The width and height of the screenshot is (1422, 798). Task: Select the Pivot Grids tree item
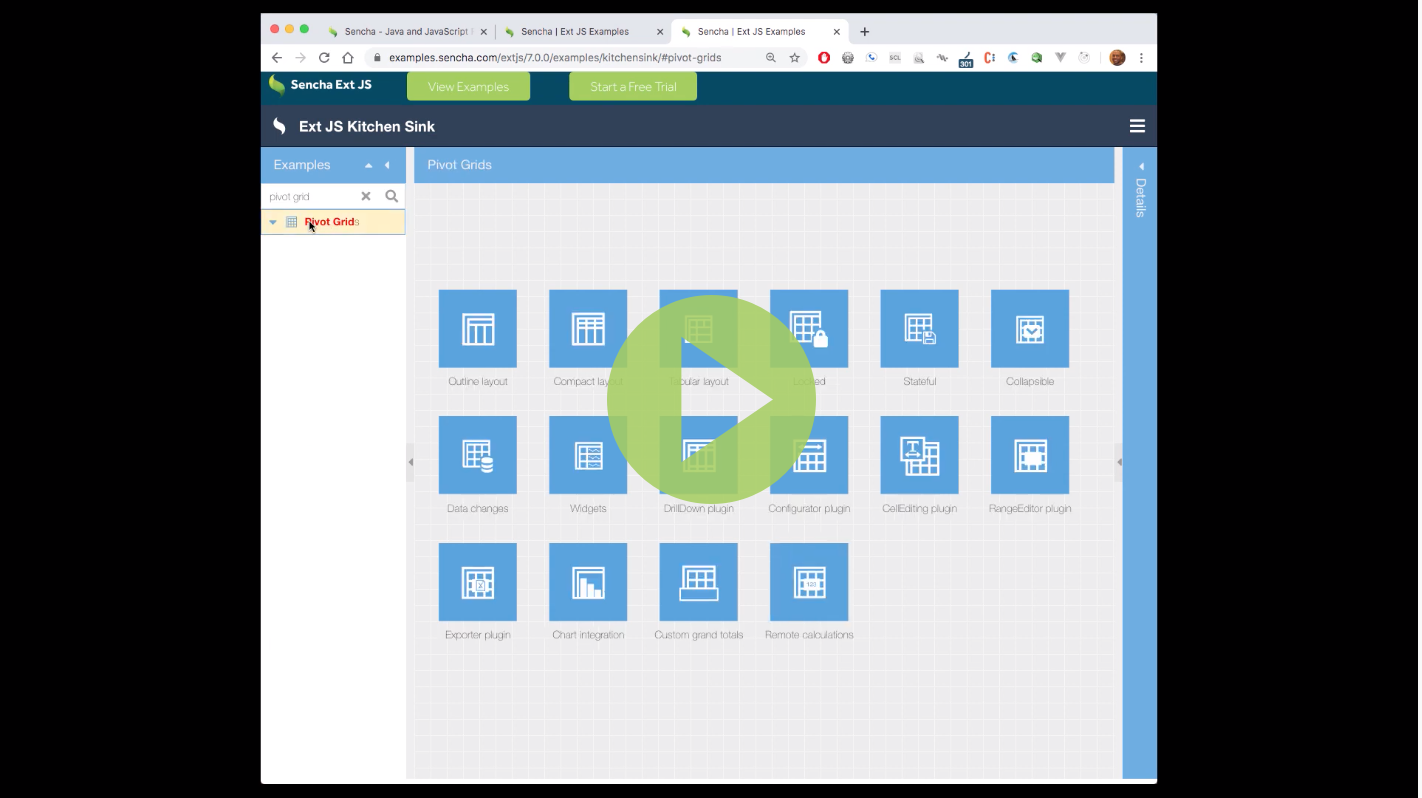click(333, 222)
